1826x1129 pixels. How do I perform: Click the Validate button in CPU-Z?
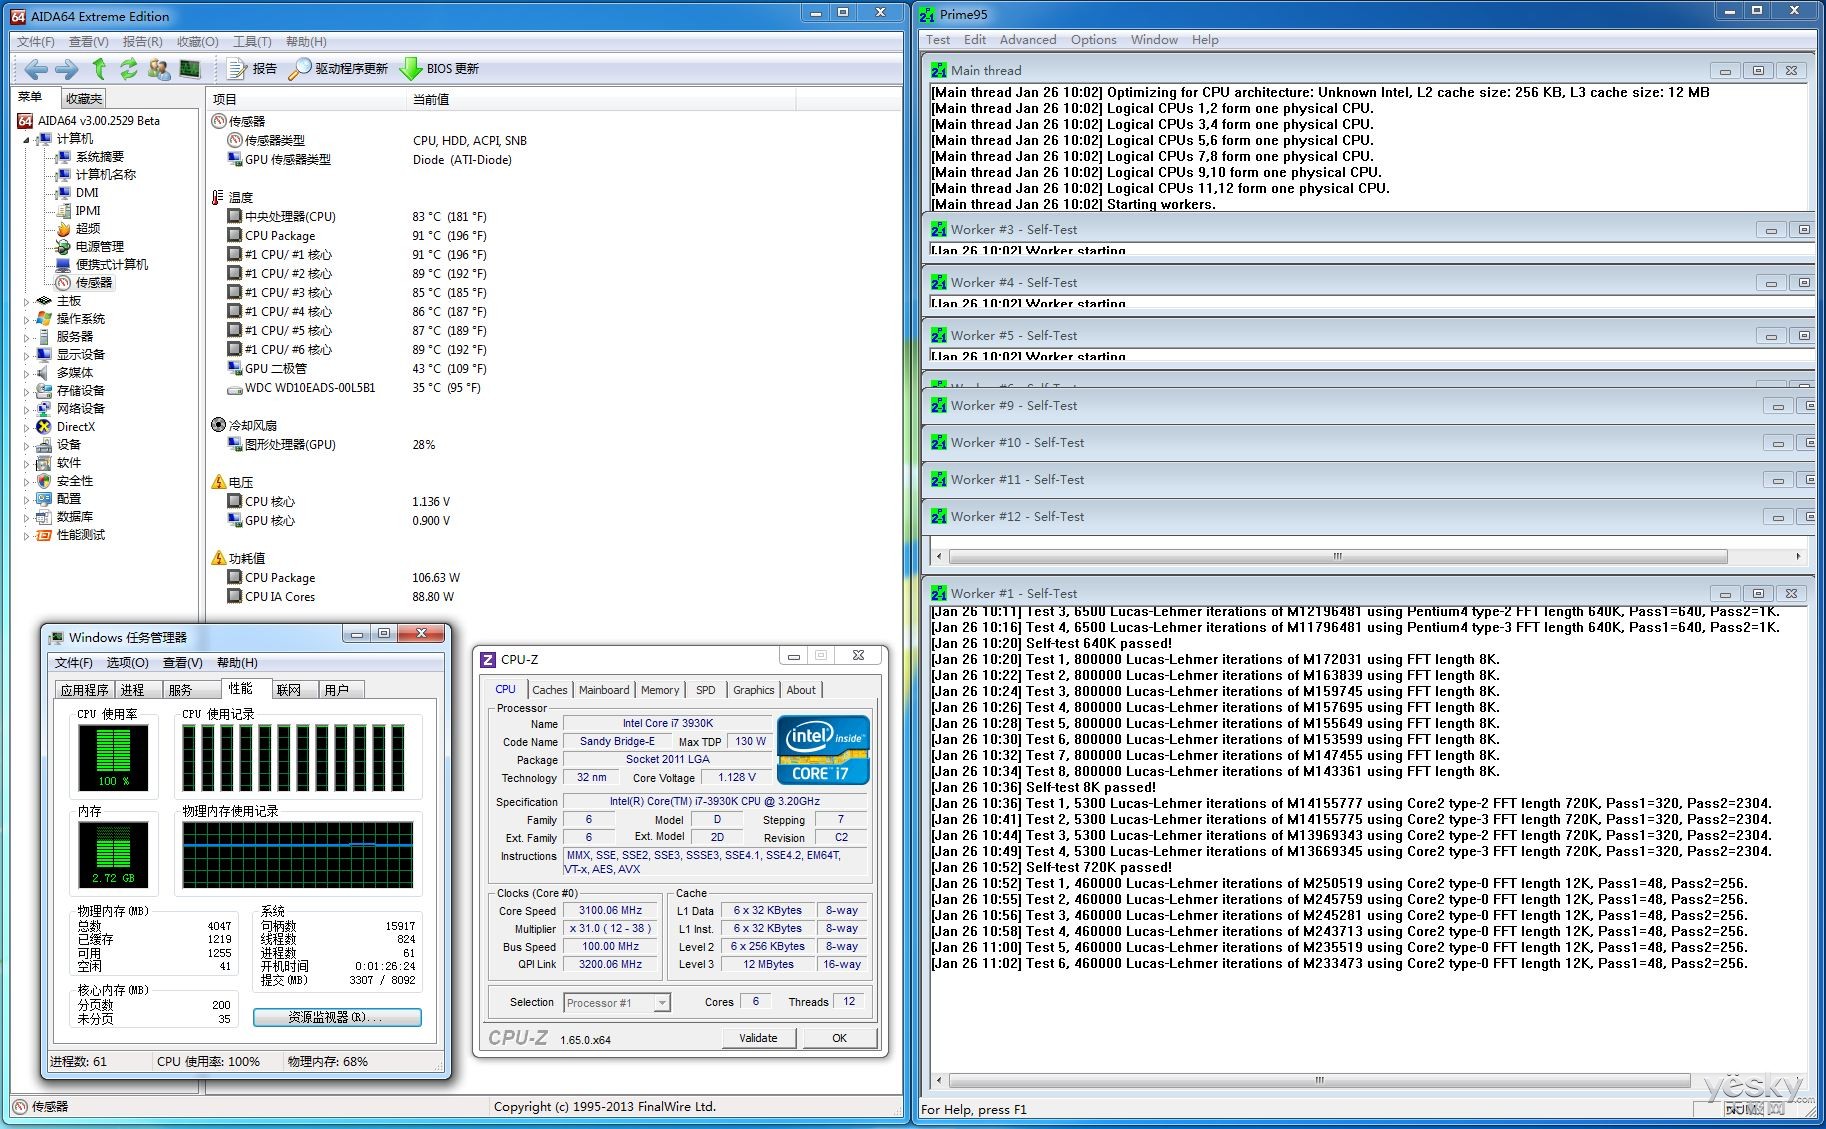pyautogui.click(x=758, y=1038)
